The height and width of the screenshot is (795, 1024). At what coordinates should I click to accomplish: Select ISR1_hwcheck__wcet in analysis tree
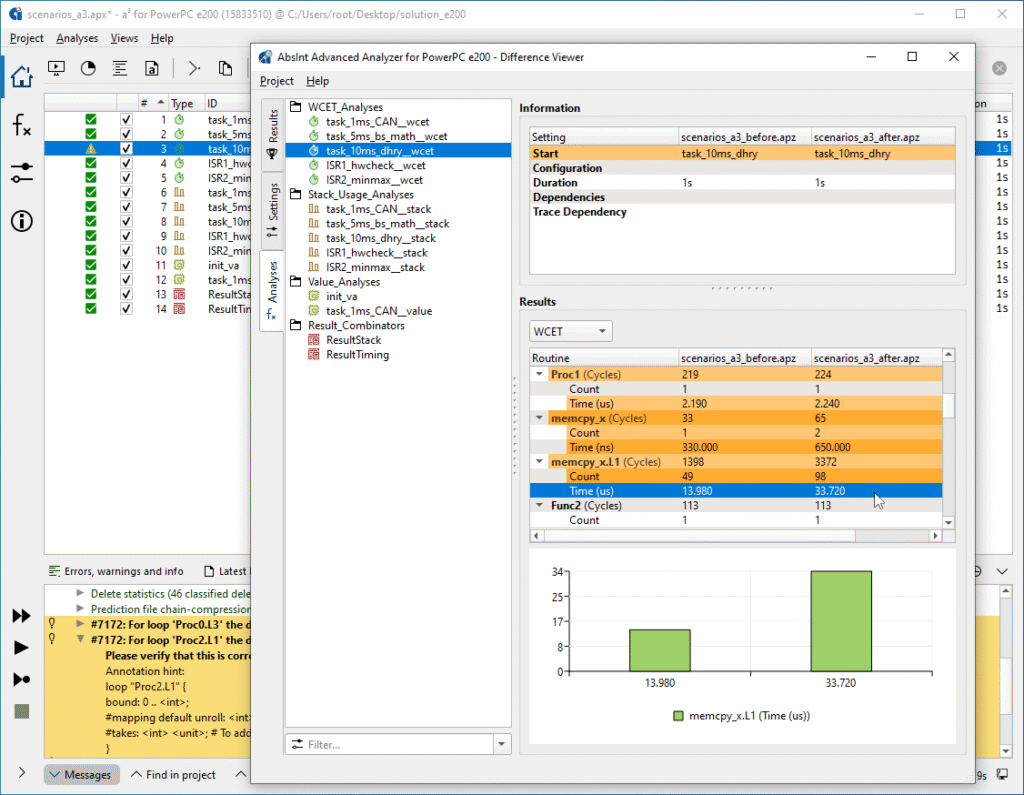pos(376,165)
